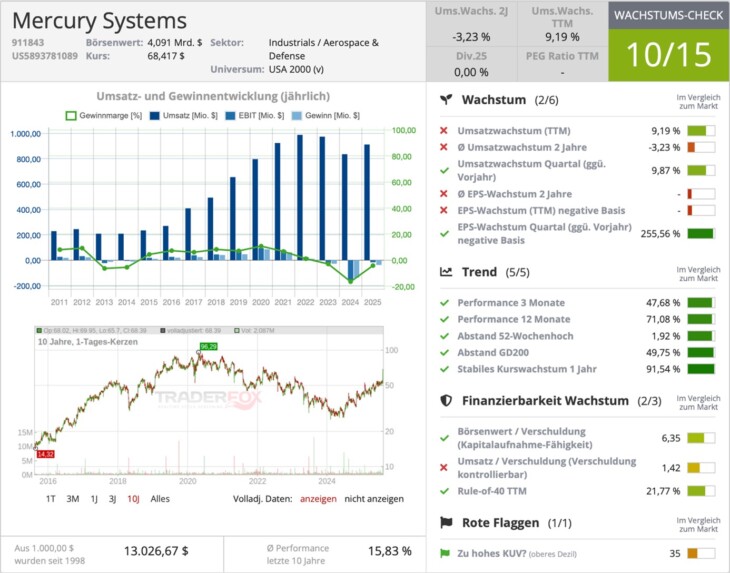Image resolution: width=730 pixels, height=573 pixels.
Task: Select the 1J chart timeframe
Action: [x=94, y=499]
